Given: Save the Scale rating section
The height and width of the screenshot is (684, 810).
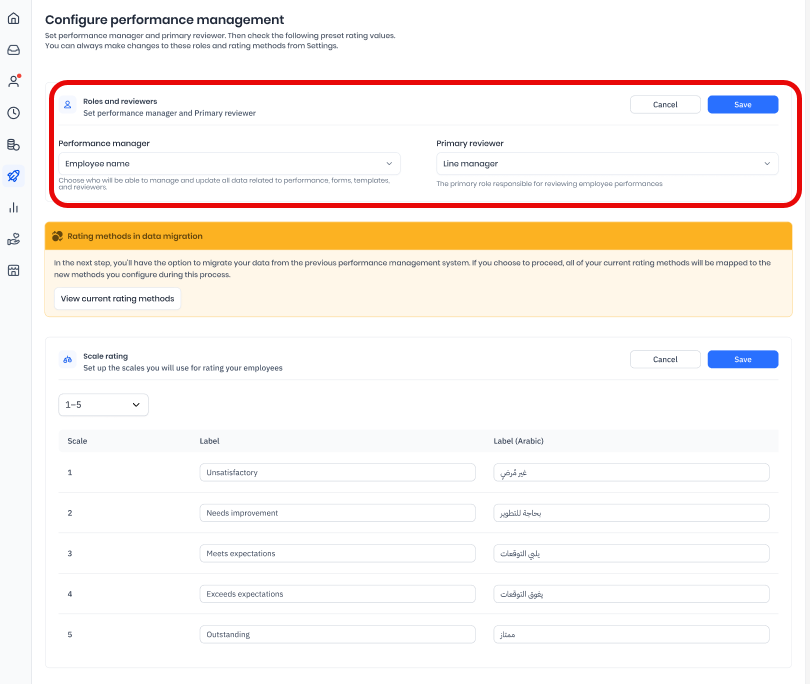Looking at the screenshot, I should click(x=742, y=359).
